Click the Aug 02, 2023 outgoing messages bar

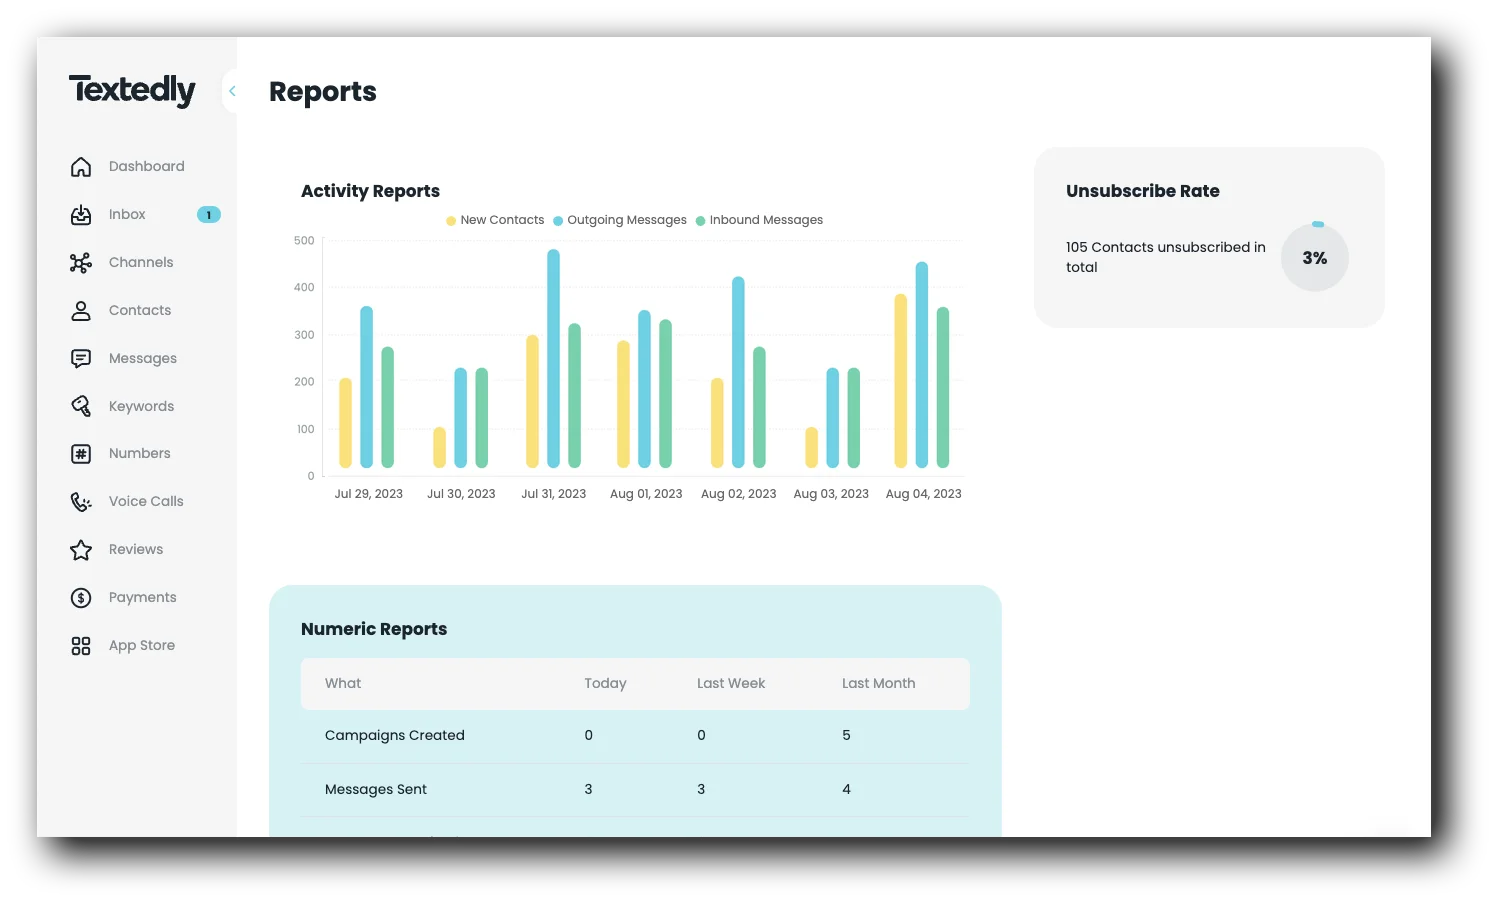point(739,372)
